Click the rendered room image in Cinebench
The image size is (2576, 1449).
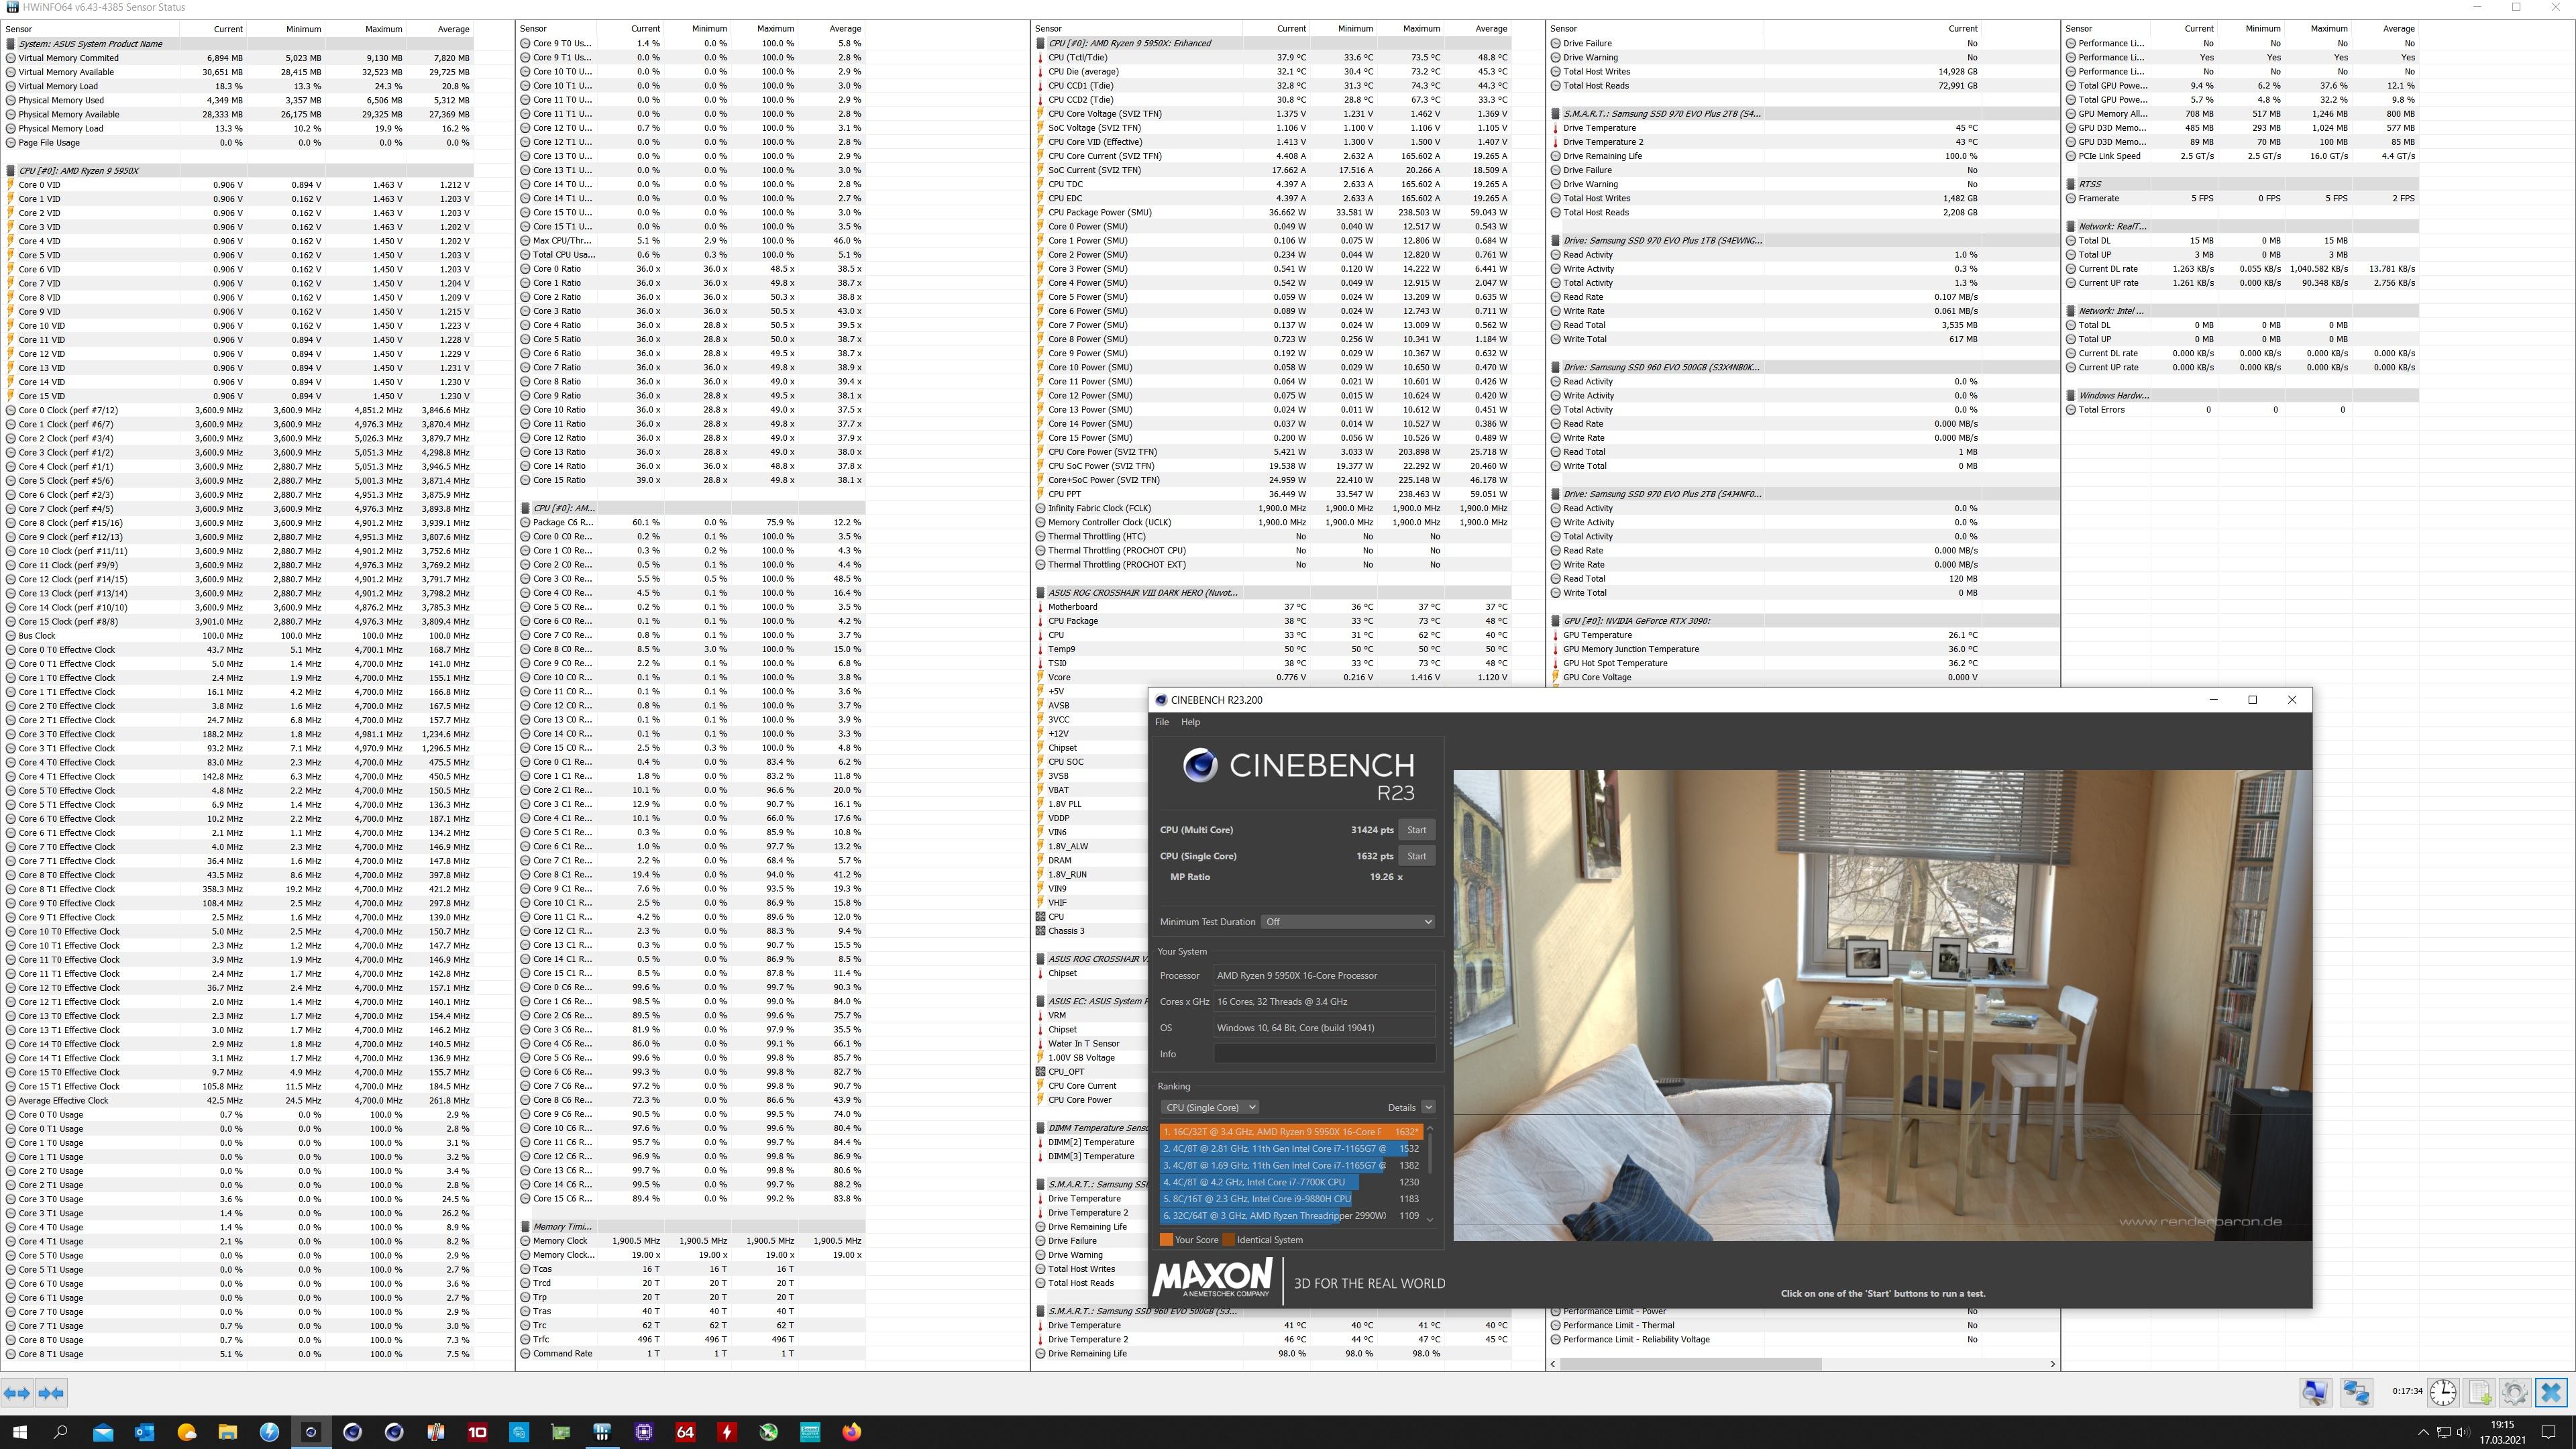point(1882,1005)
